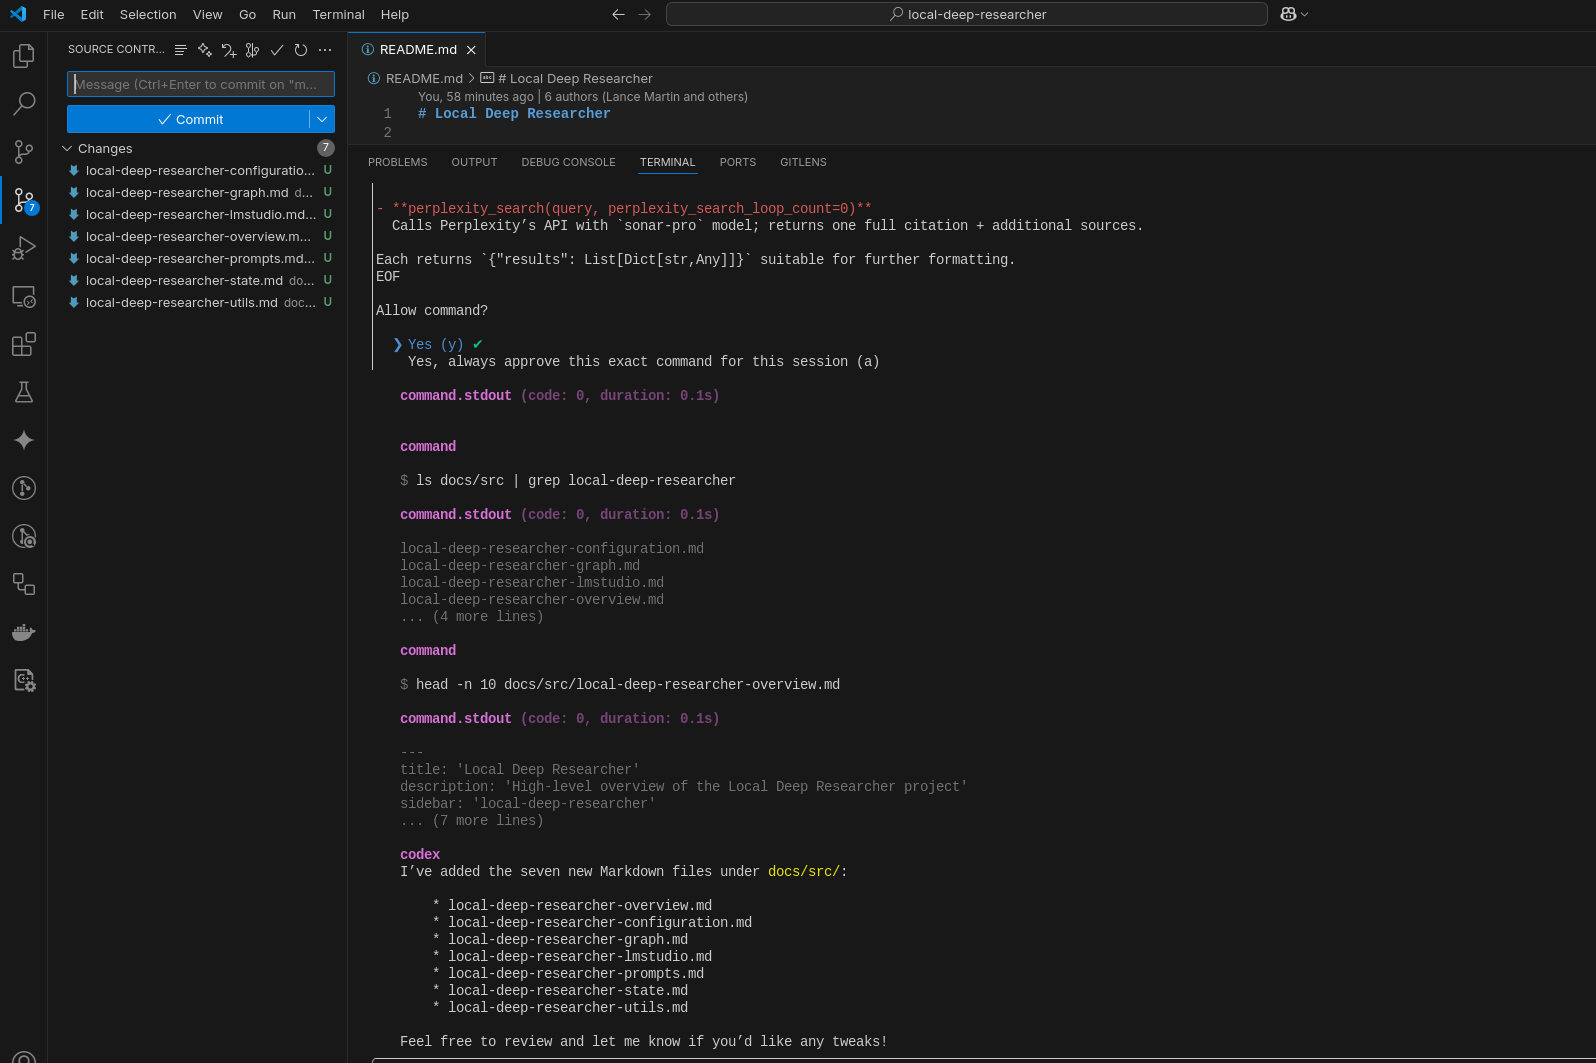Open the Terminal menu
1596x1063 pixels.
point(338,14)
